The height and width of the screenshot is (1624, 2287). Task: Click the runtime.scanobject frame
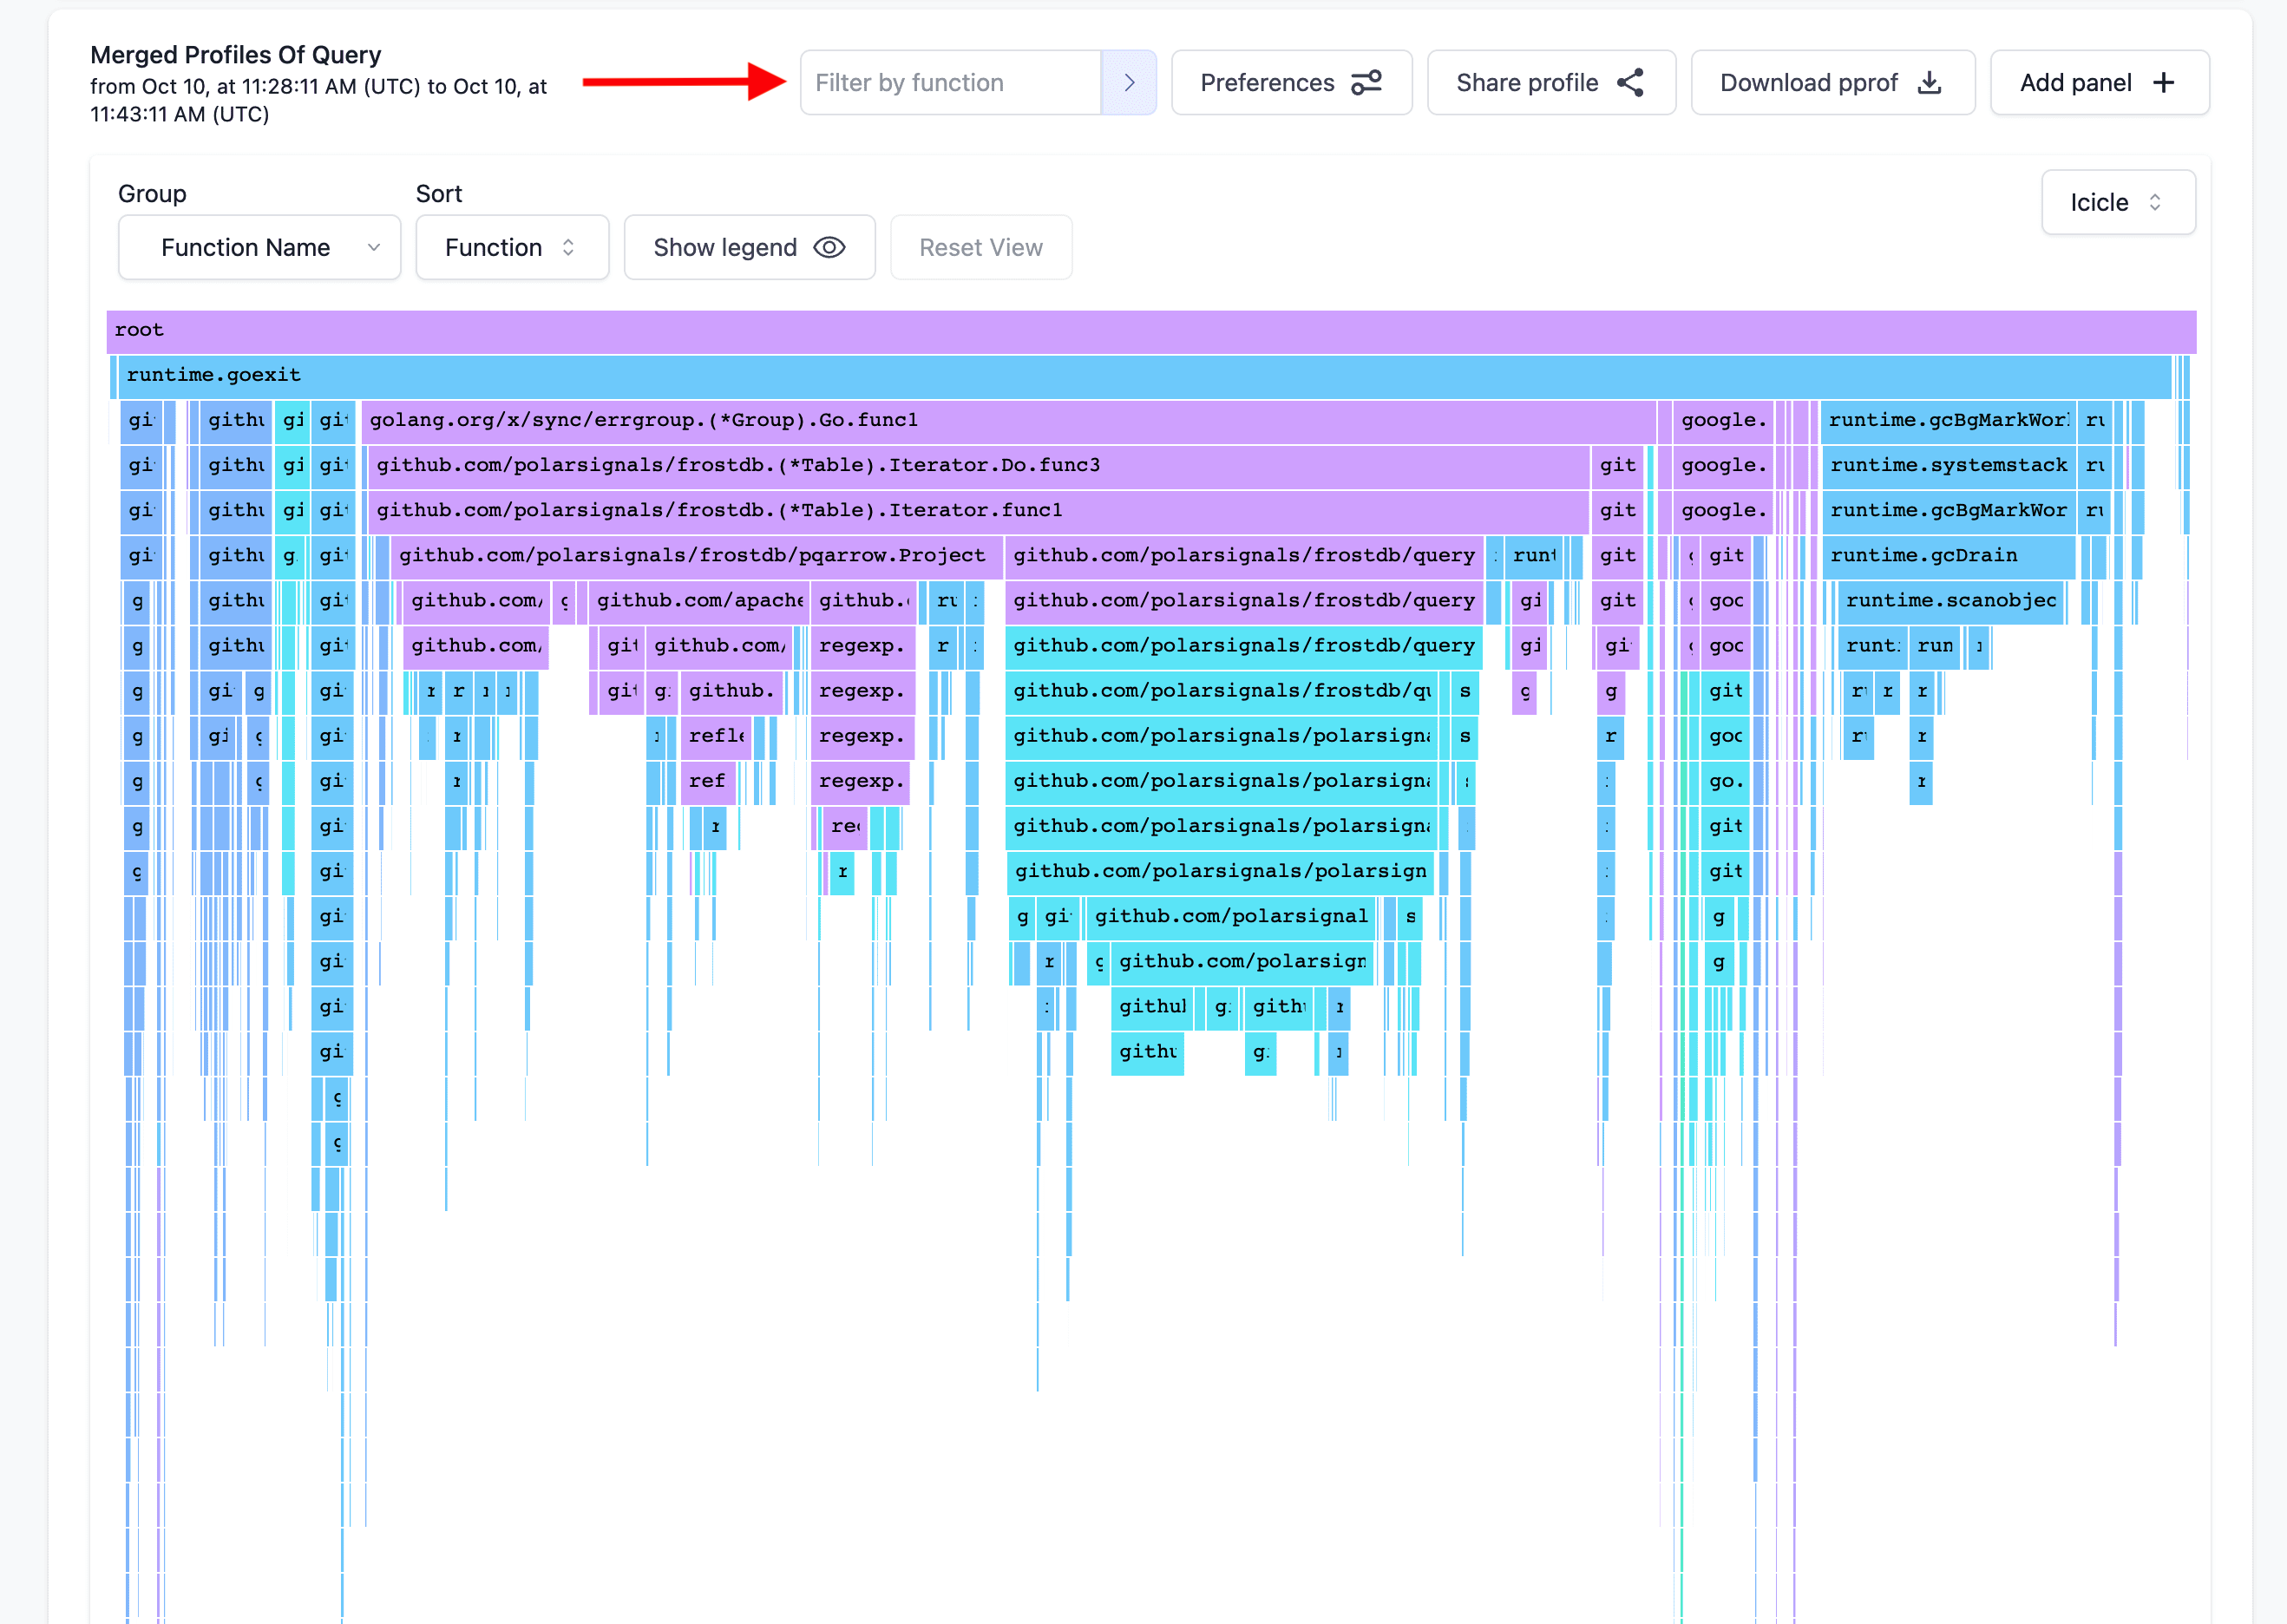[1950, 601]
